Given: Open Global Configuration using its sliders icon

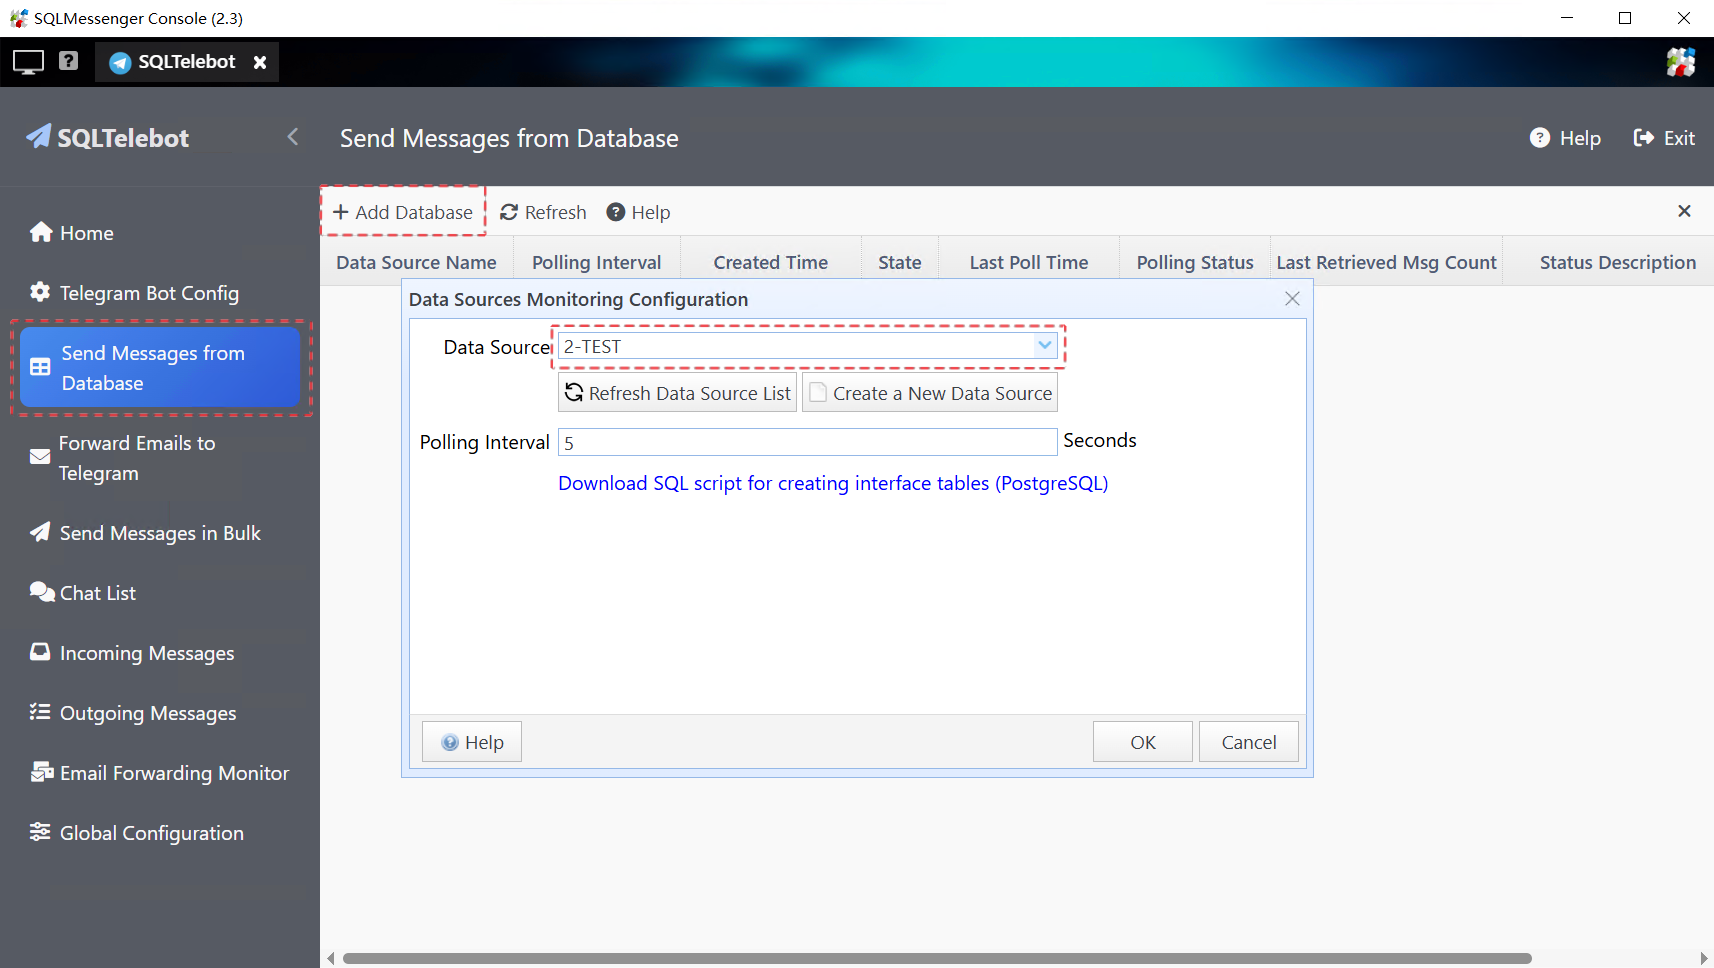Looking at the screenshot, I should click(x=40, y=832).
